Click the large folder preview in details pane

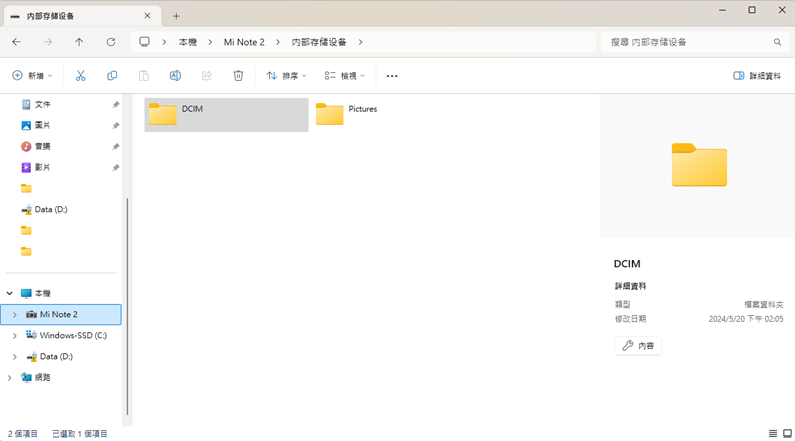pos(699,164)
